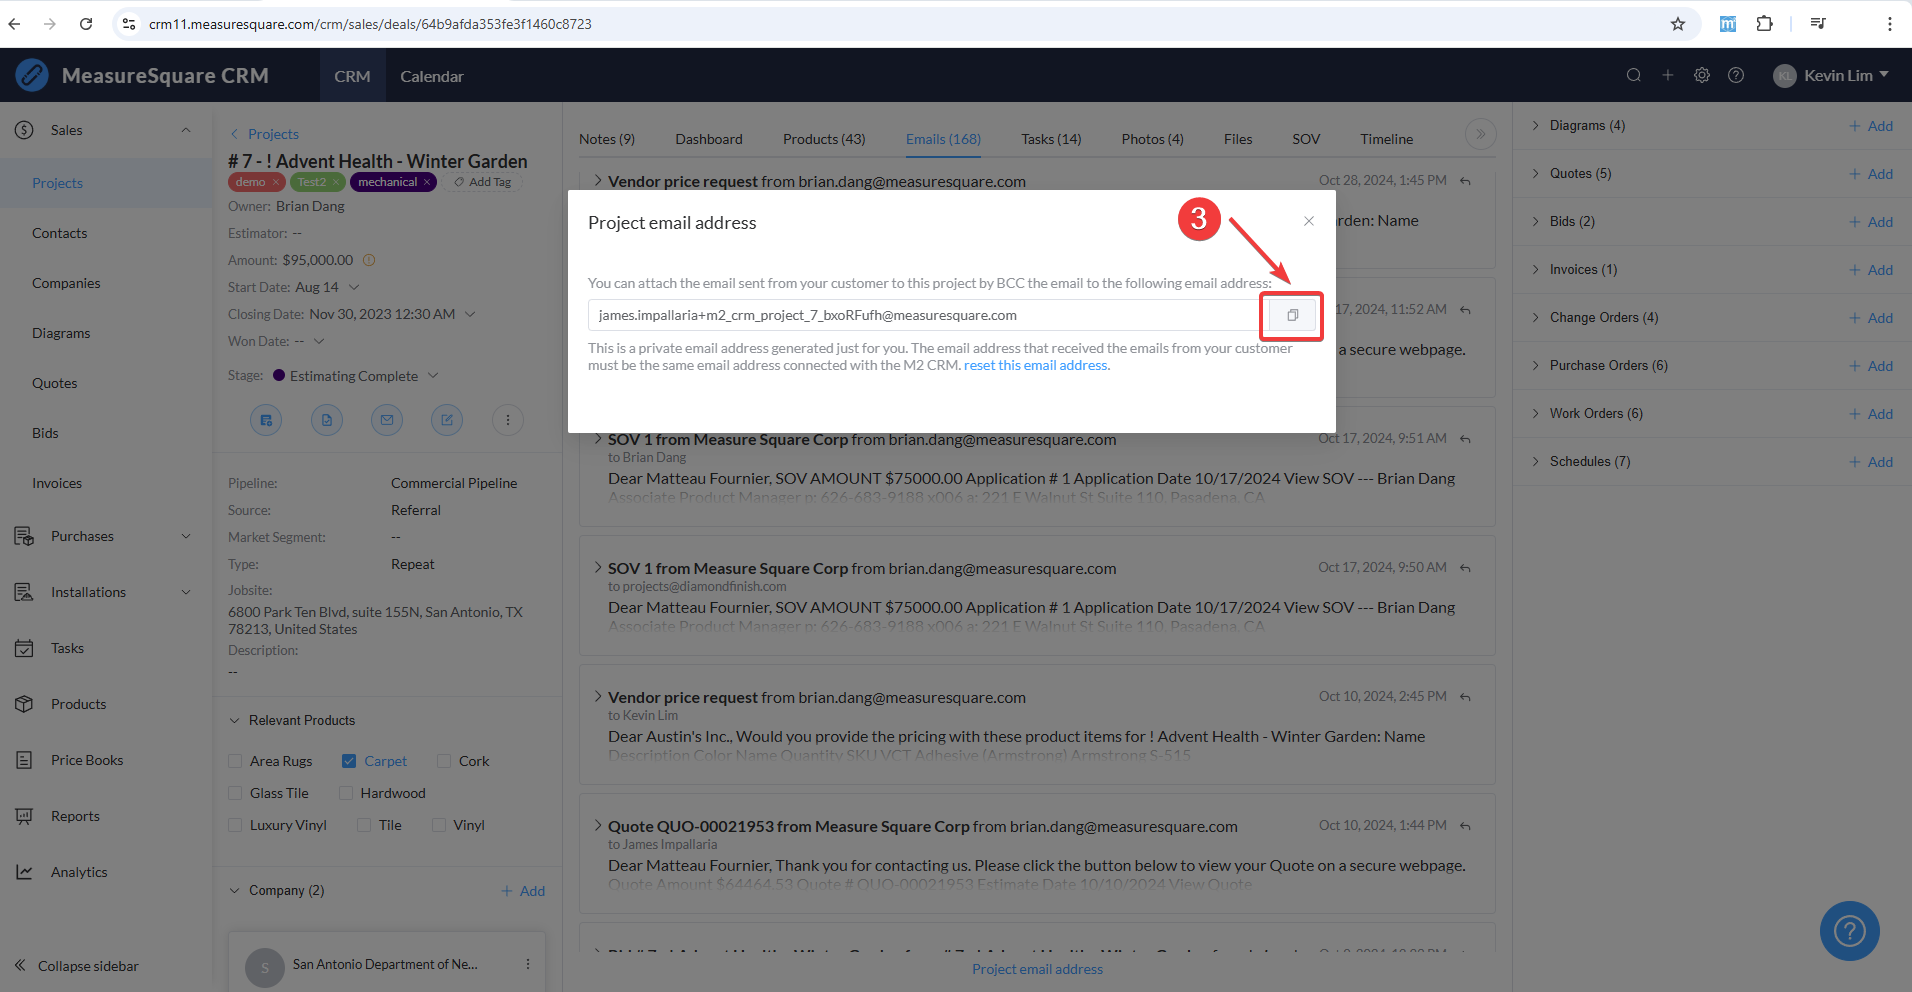The width and height of the screenshot is (1912, 992).
Task: Toggle the Glass Tile checkbox
Action: pos(235,793)
